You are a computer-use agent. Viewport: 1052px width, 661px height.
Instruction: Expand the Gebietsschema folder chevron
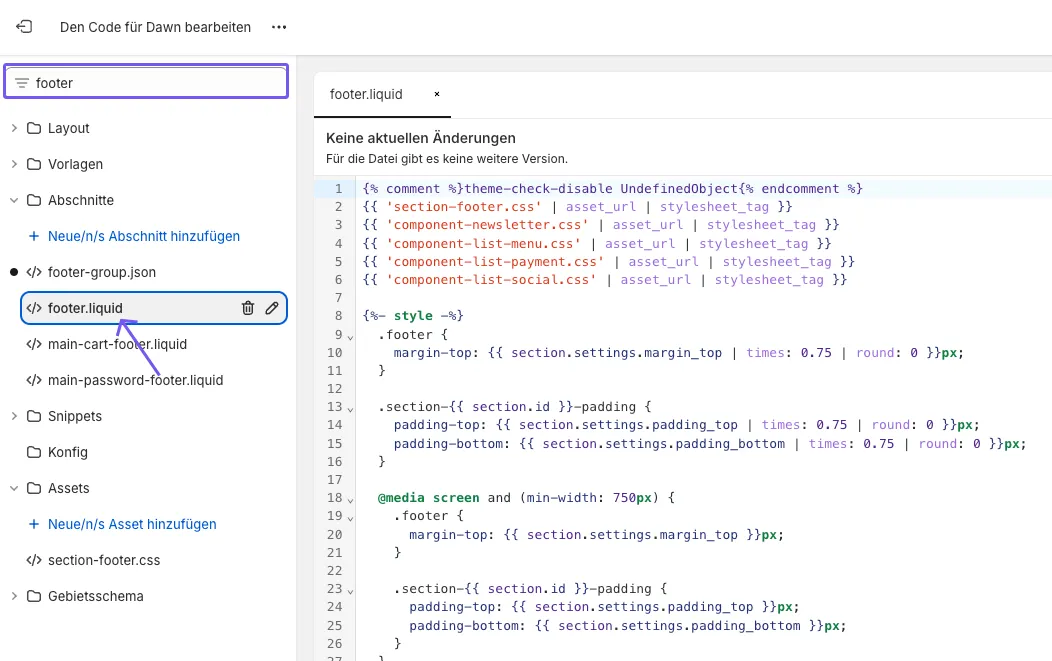tap(14, 597)
